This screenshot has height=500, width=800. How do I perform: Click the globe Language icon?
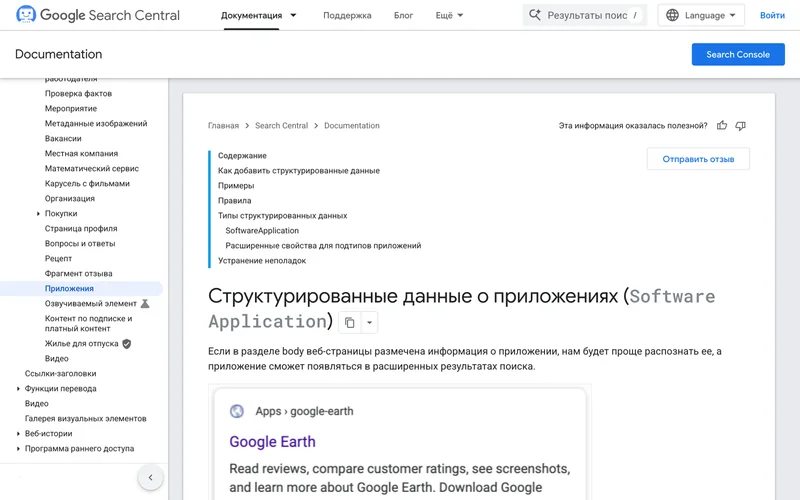pyautogui.click(x=672, y=15)
